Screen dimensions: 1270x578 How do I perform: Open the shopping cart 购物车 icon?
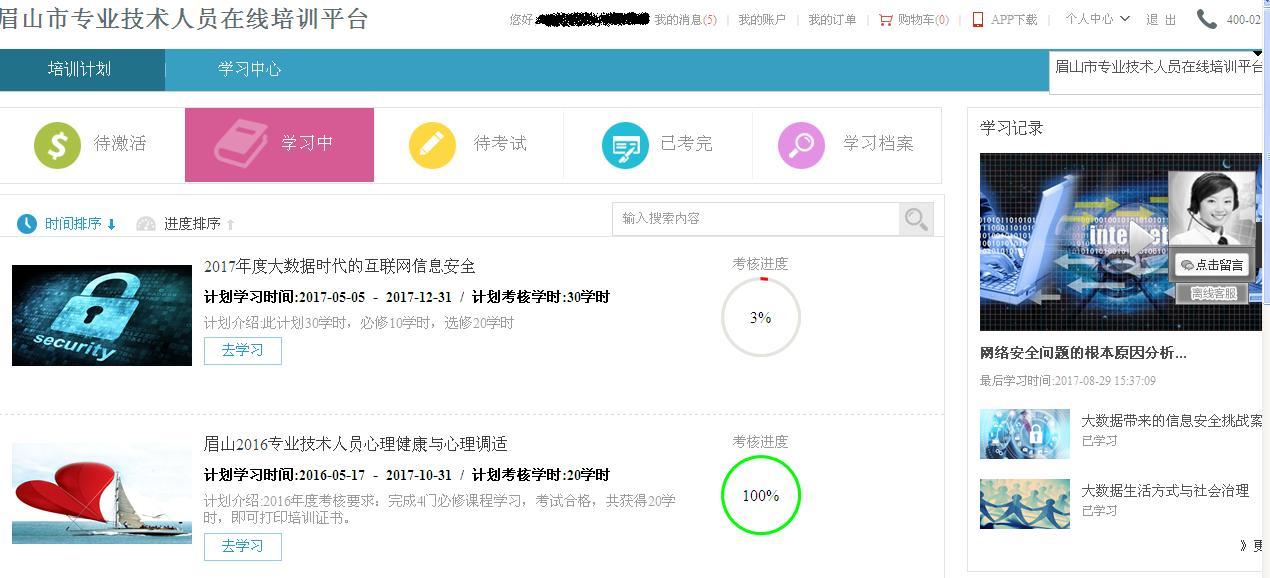point(885,20)
